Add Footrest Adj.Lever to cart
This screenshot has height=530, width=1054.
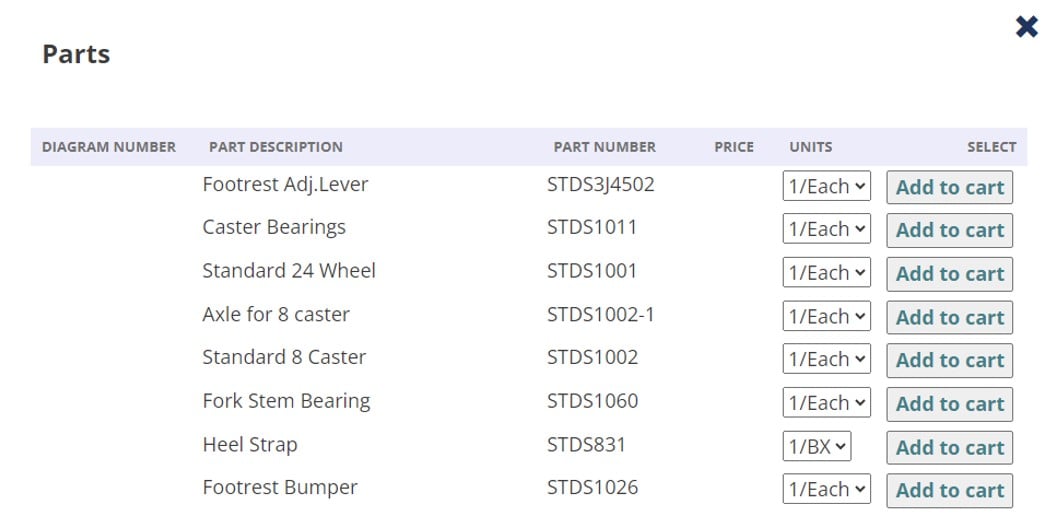(949, 187)
